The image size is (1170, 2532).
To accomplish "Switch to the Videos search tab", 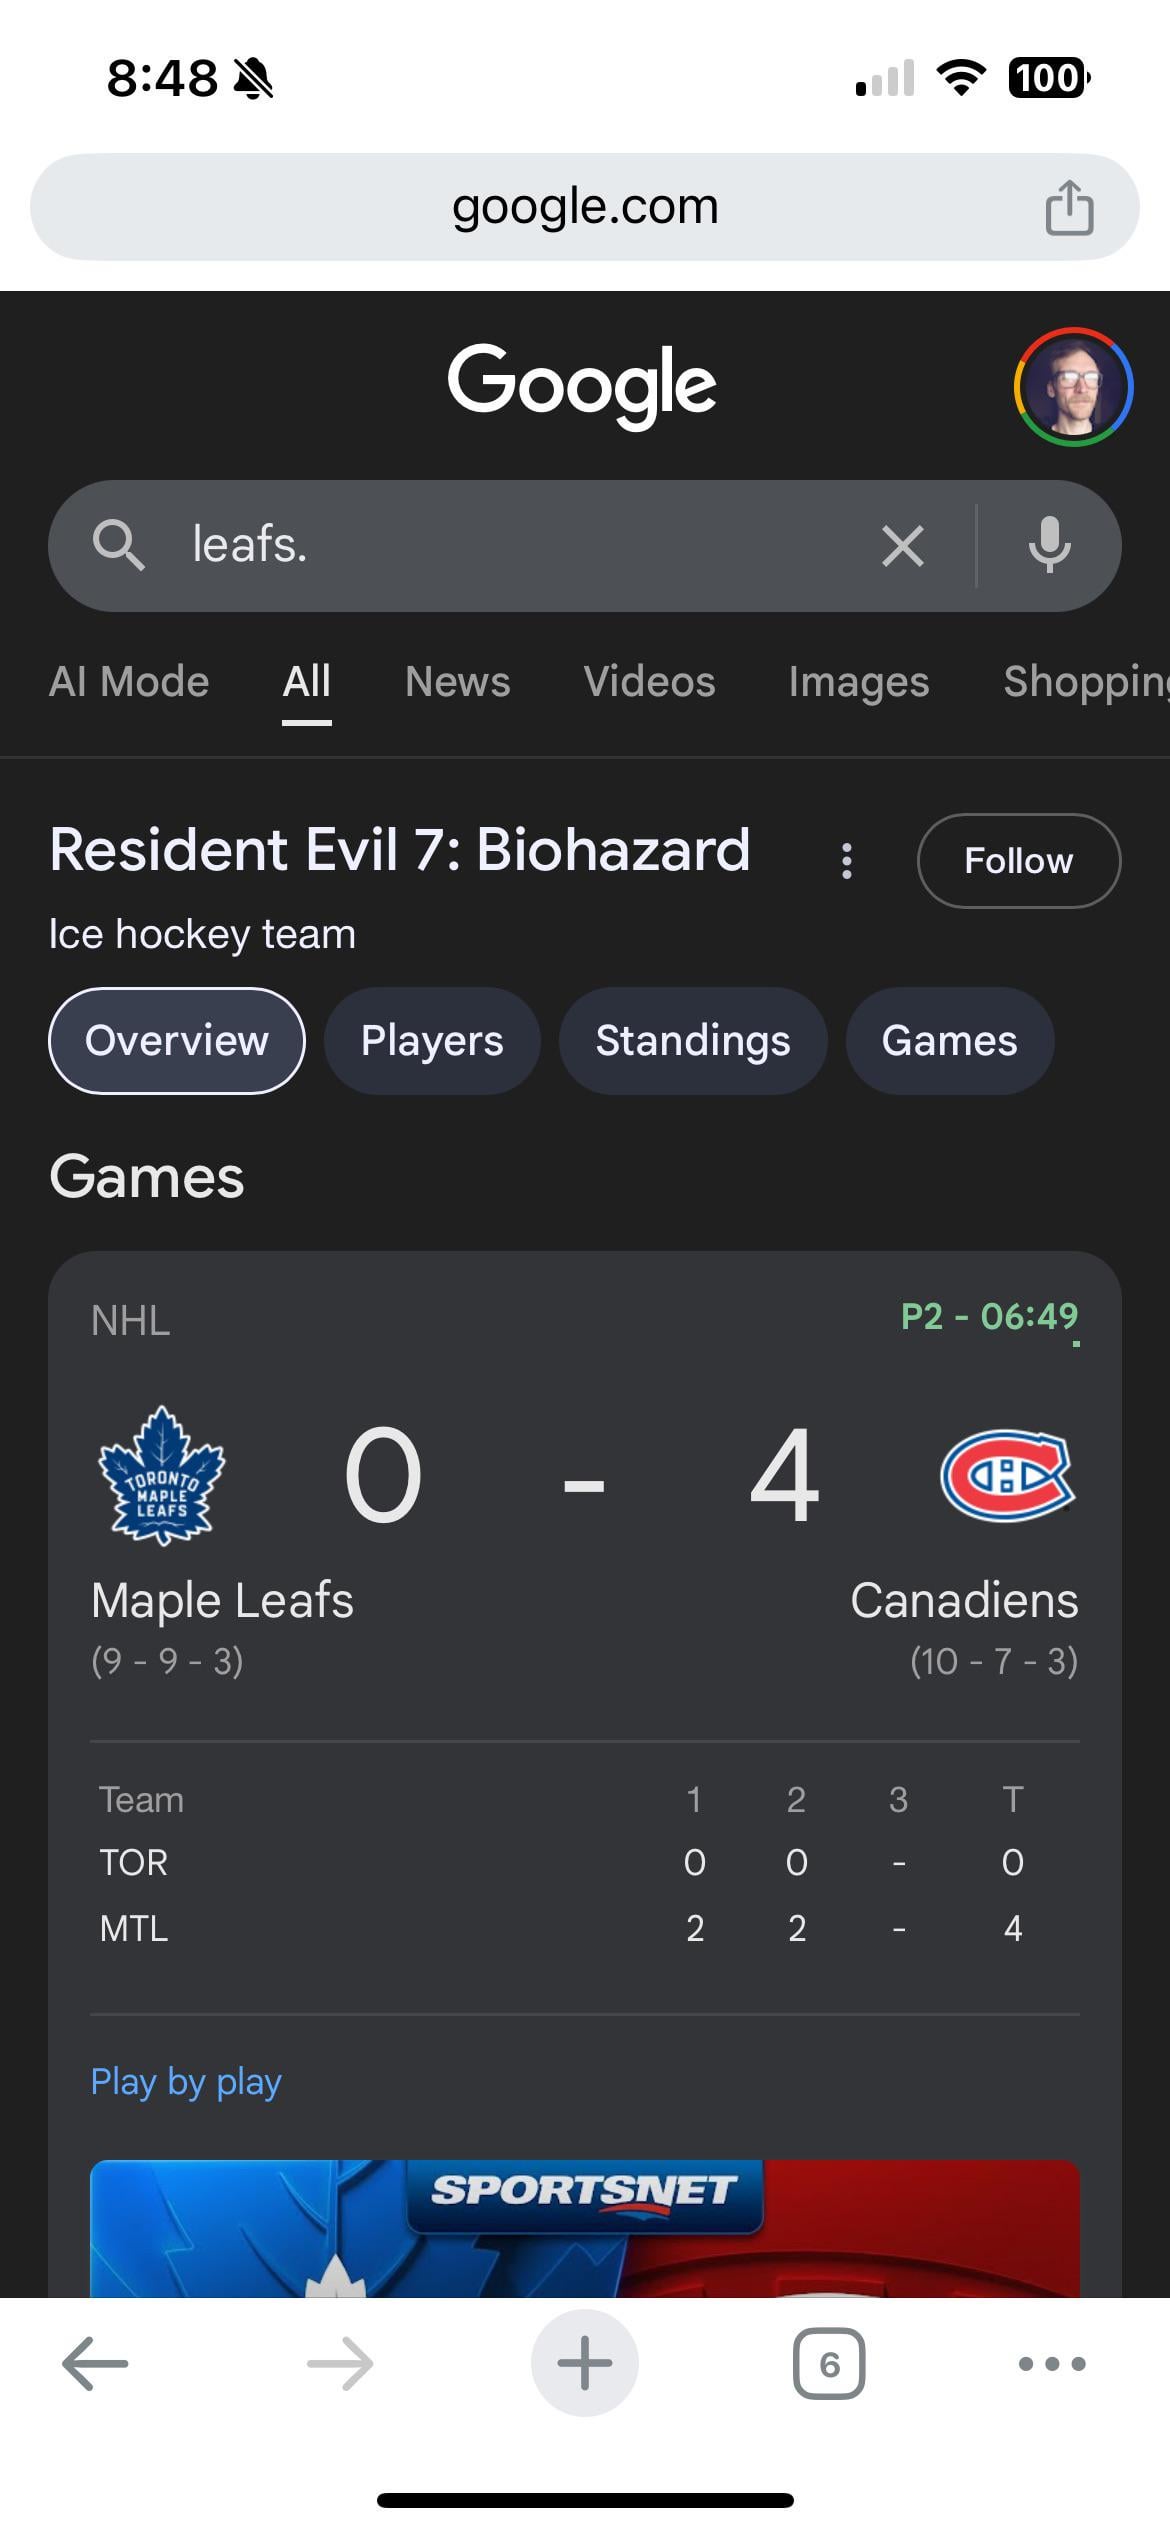I will coord(649,682).
